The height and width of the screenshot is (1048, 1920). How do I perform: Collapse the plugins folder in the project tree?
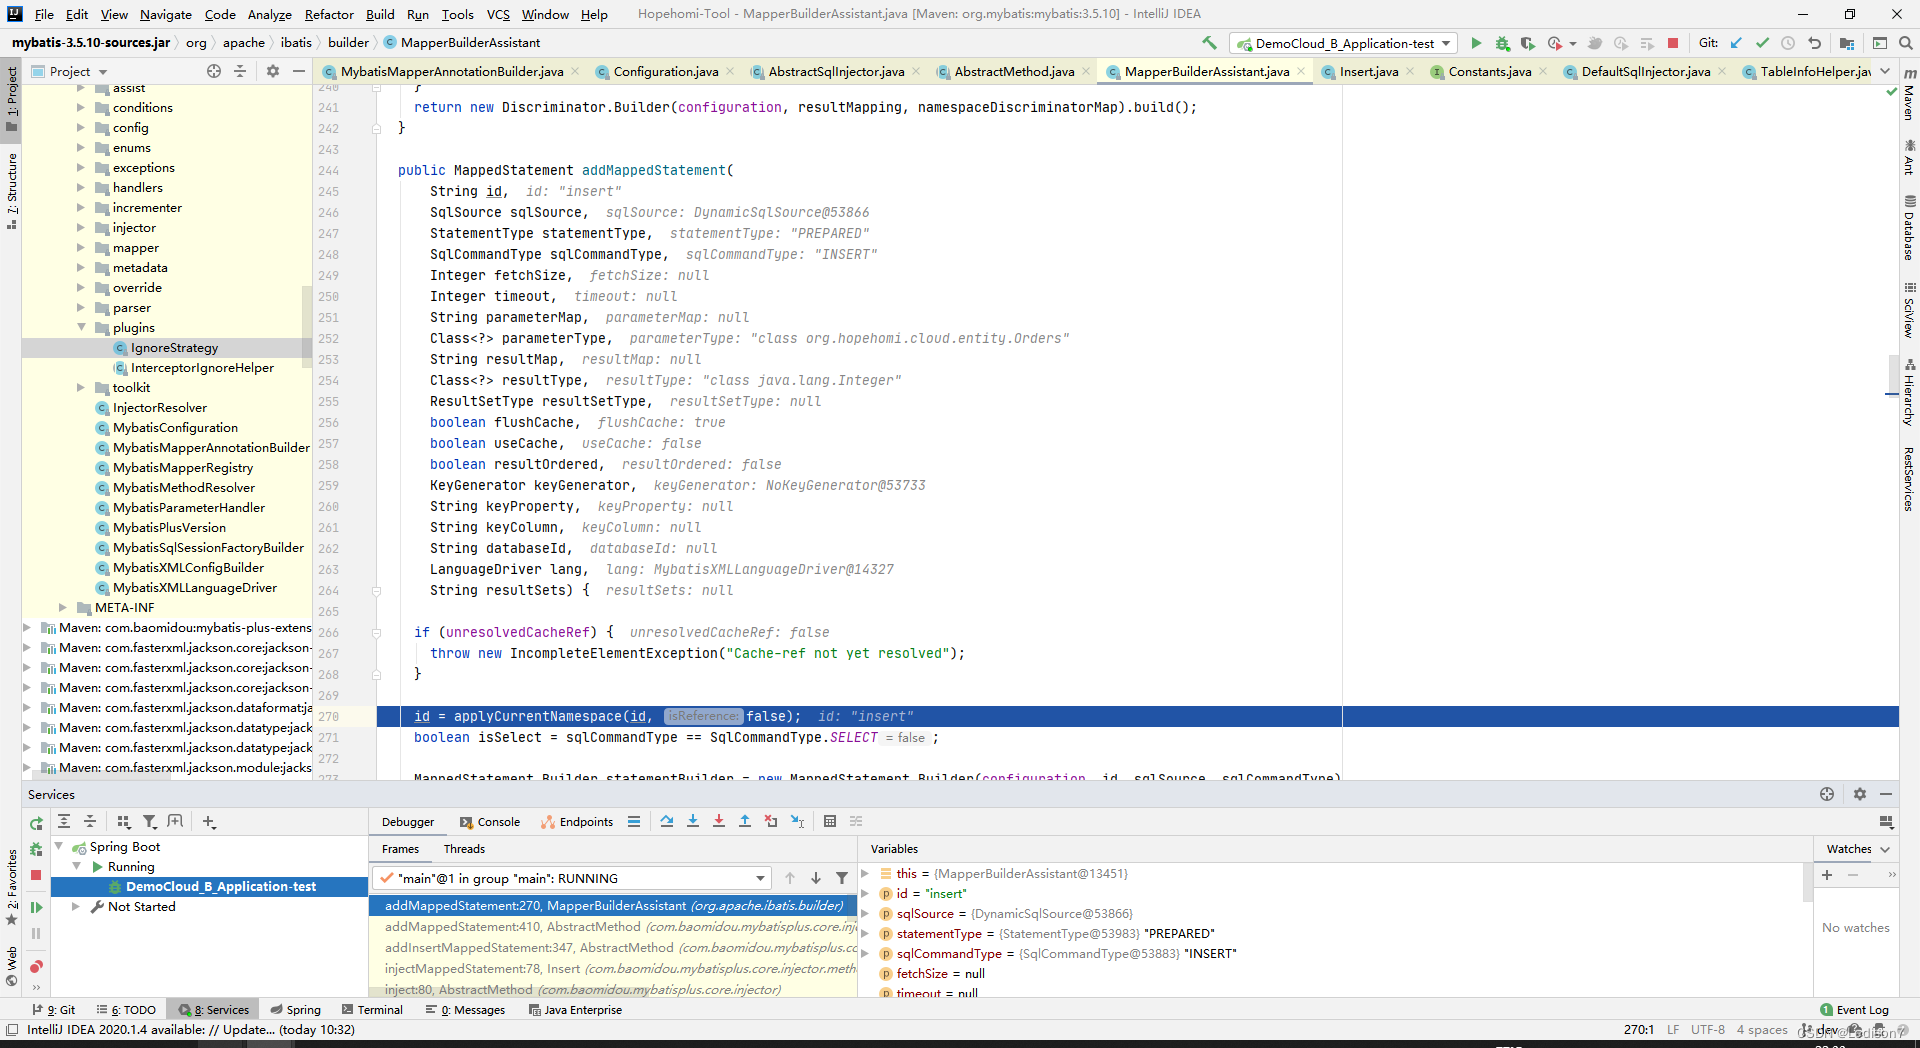pos(82,327)
